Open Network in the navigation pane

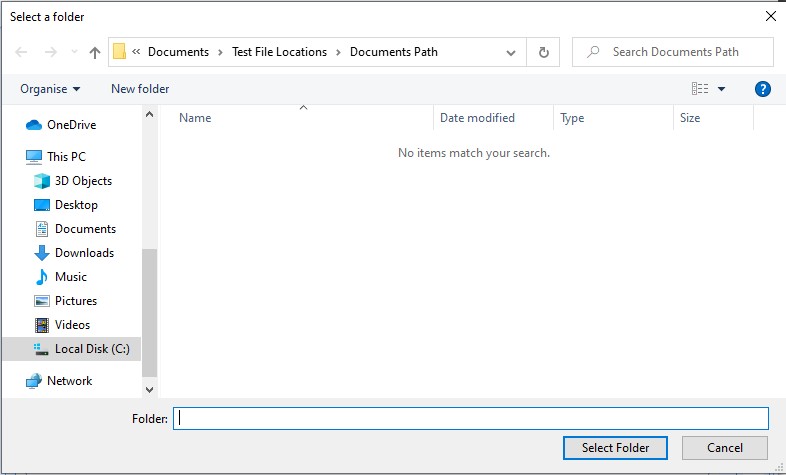pos(69,381)
